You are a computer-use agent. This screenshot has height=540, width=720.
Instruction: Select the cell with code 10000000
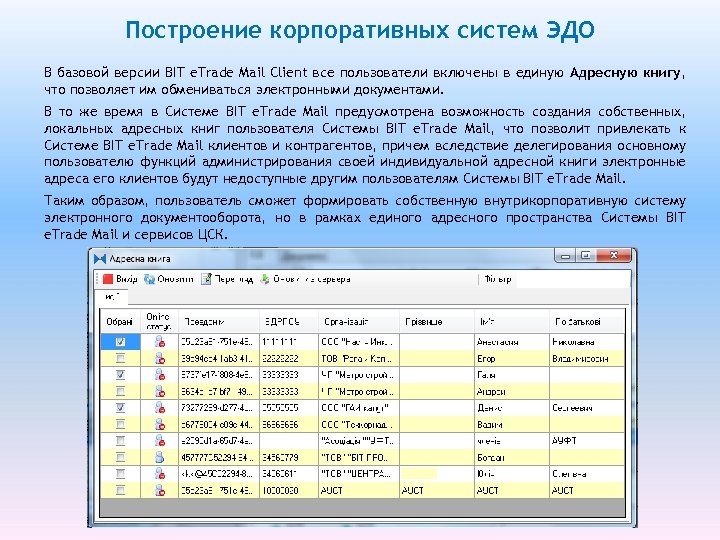click(x=288, y=490)
